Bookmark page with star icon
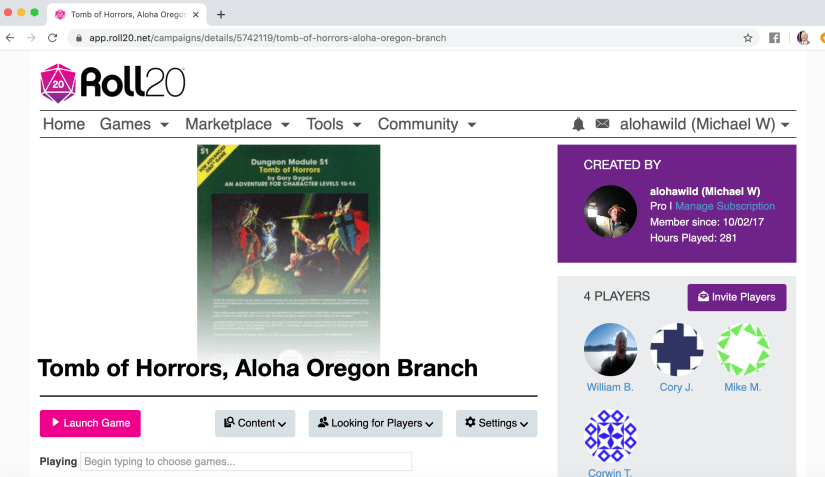 click(x=747, y=38)
